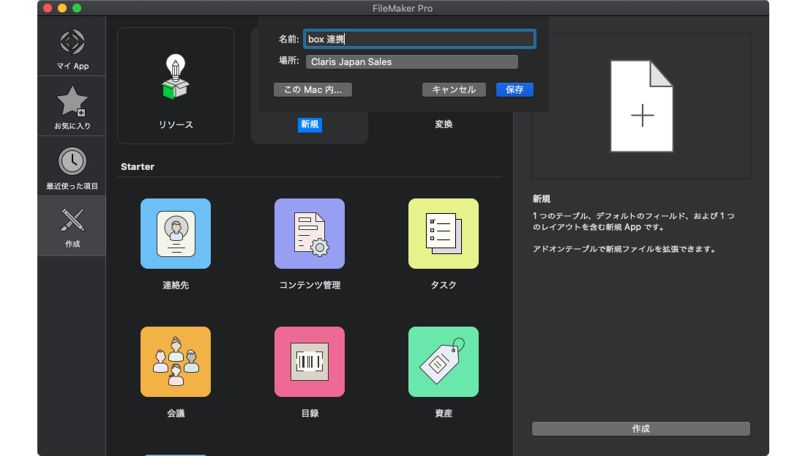Click the new-file preview with plus sign
The height and width of the screenshot is (456, 800).
click(x=641, y=106)
